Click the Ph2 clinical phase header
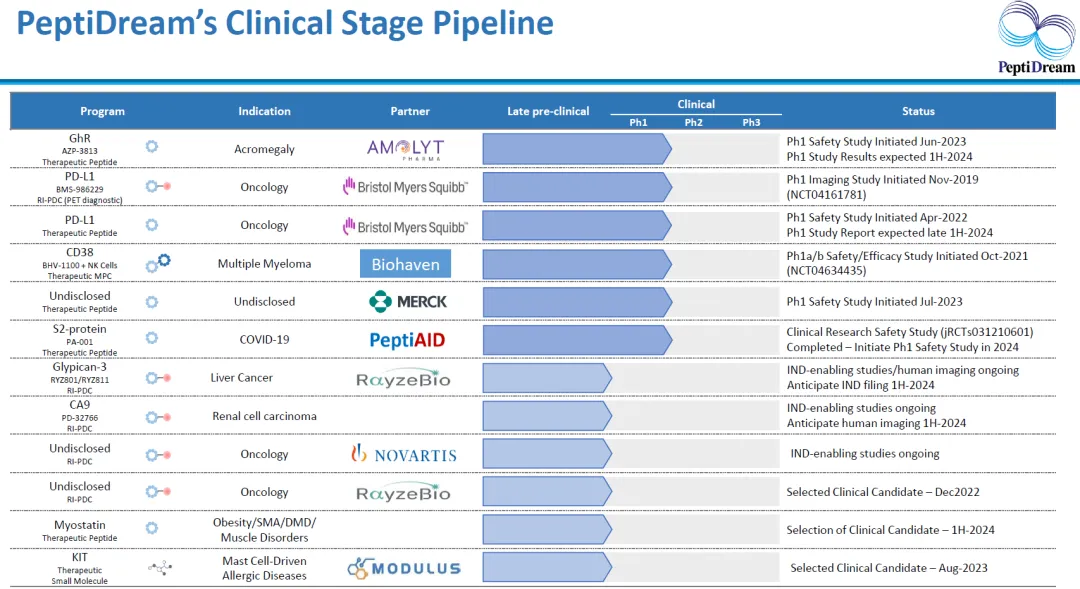This screenshot has height=589, width=1080. [x=694, y=122]
